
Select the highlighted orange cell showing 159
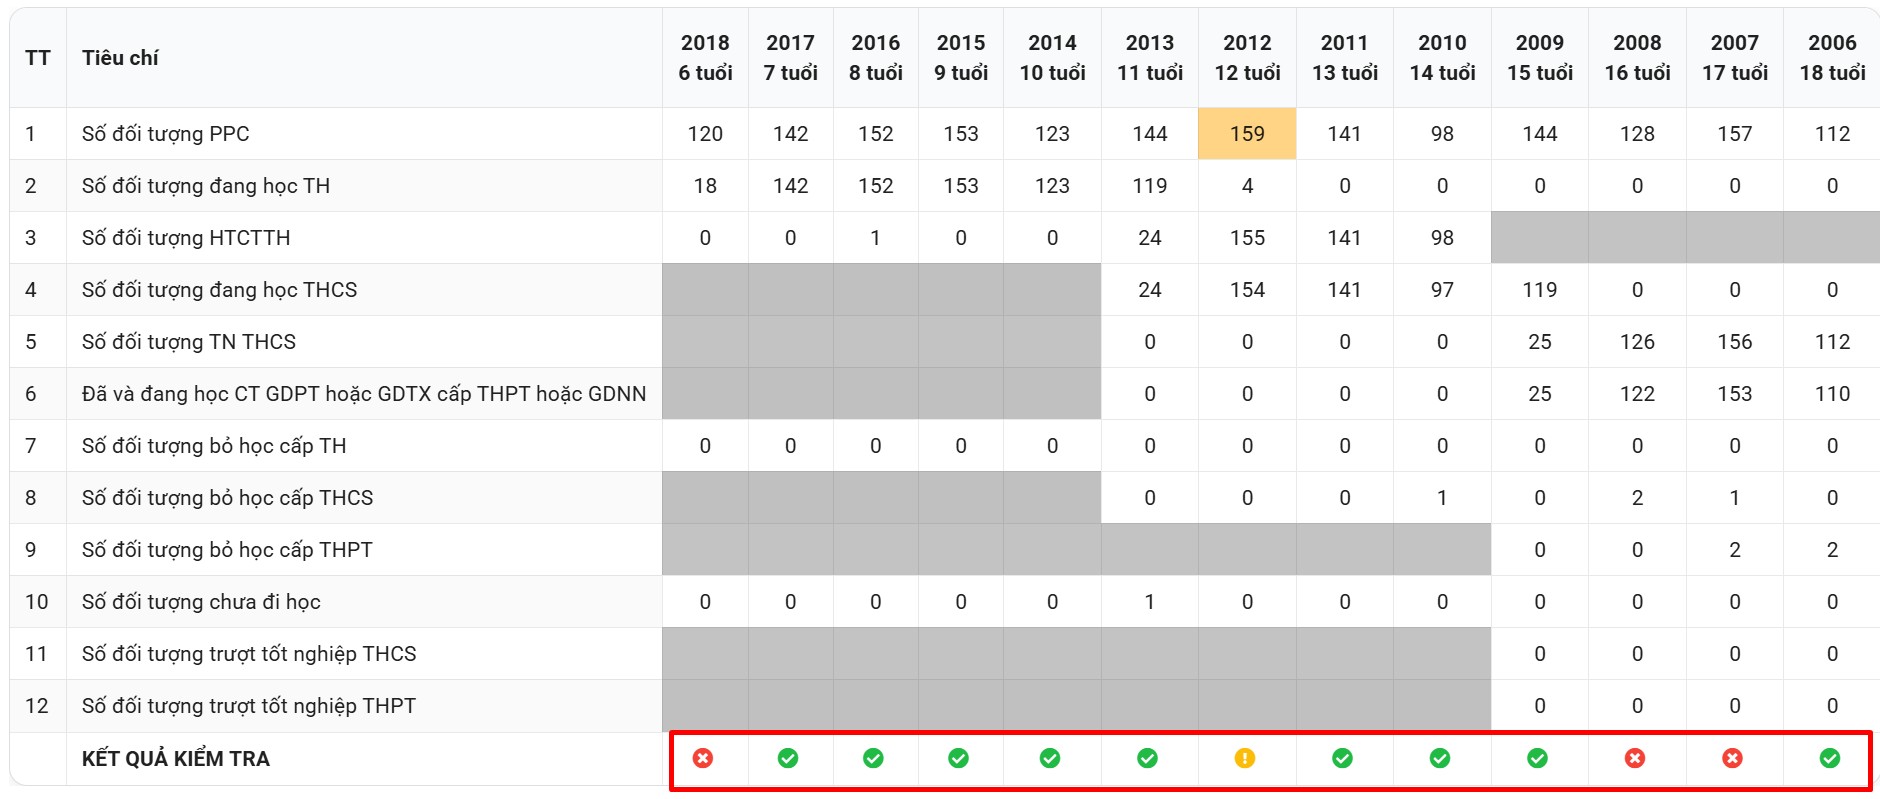[x=1247, y=134]
